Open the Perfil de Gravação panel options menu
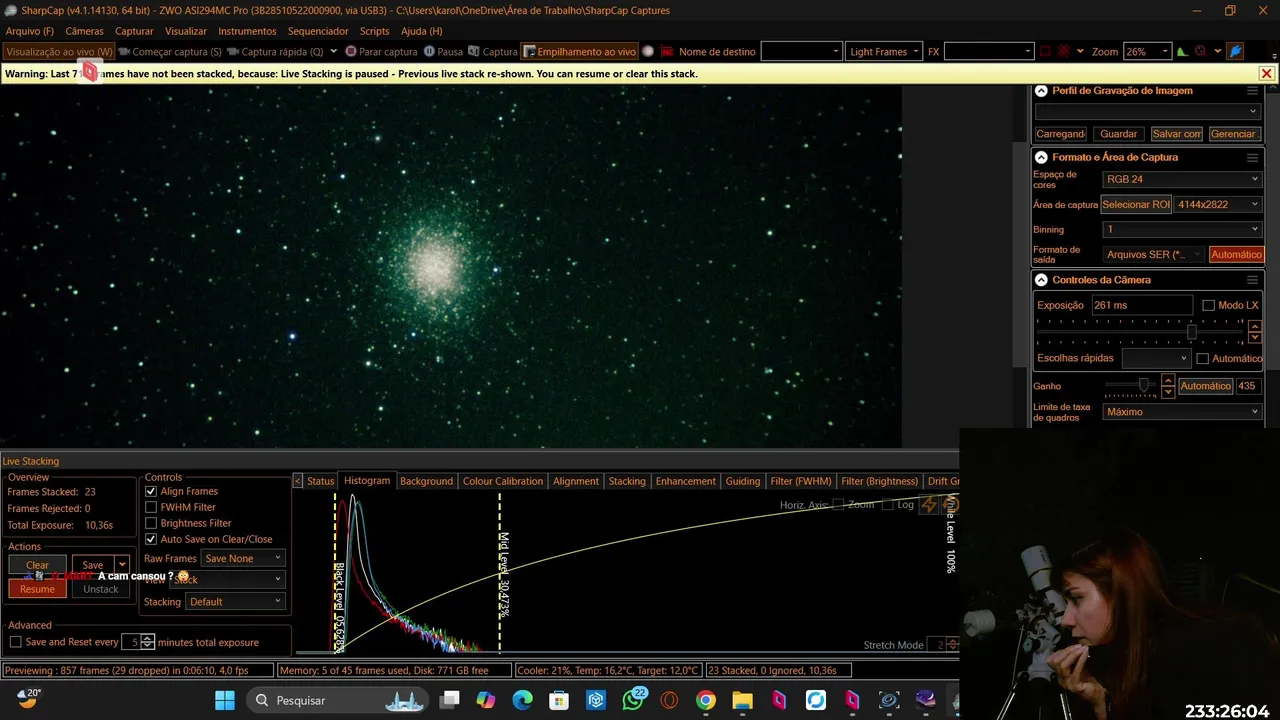This screenshot has height=720, width=1280. coord(1252,90)
